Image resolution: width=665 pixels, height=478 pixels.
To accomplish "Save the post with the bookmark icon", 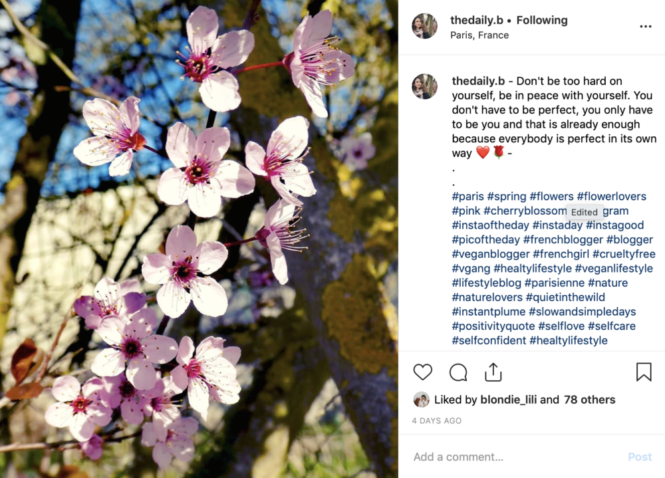I will tap(643, 372).
